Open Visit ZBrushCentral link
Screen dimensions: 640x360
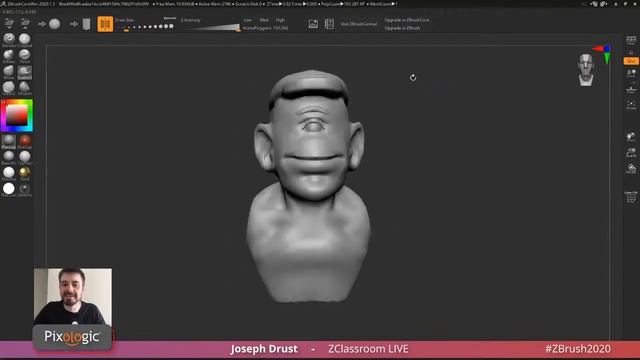359,24
